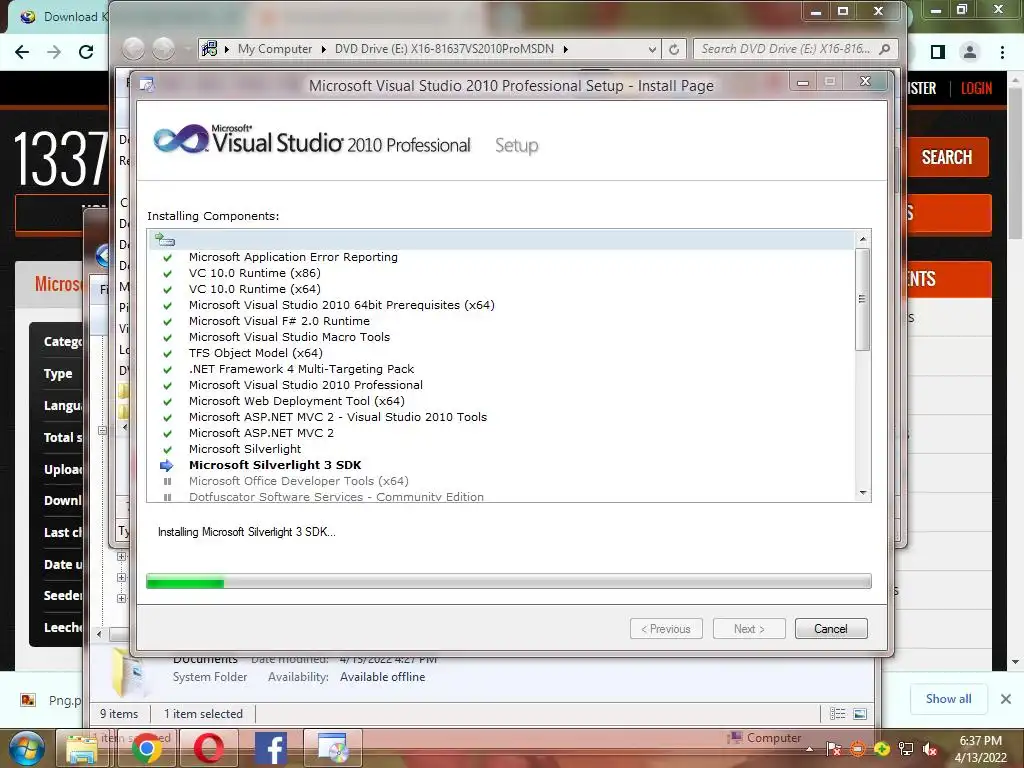The image size is (1024, 768).
Task: Click the disabled Next button
Action: [749, 628]
